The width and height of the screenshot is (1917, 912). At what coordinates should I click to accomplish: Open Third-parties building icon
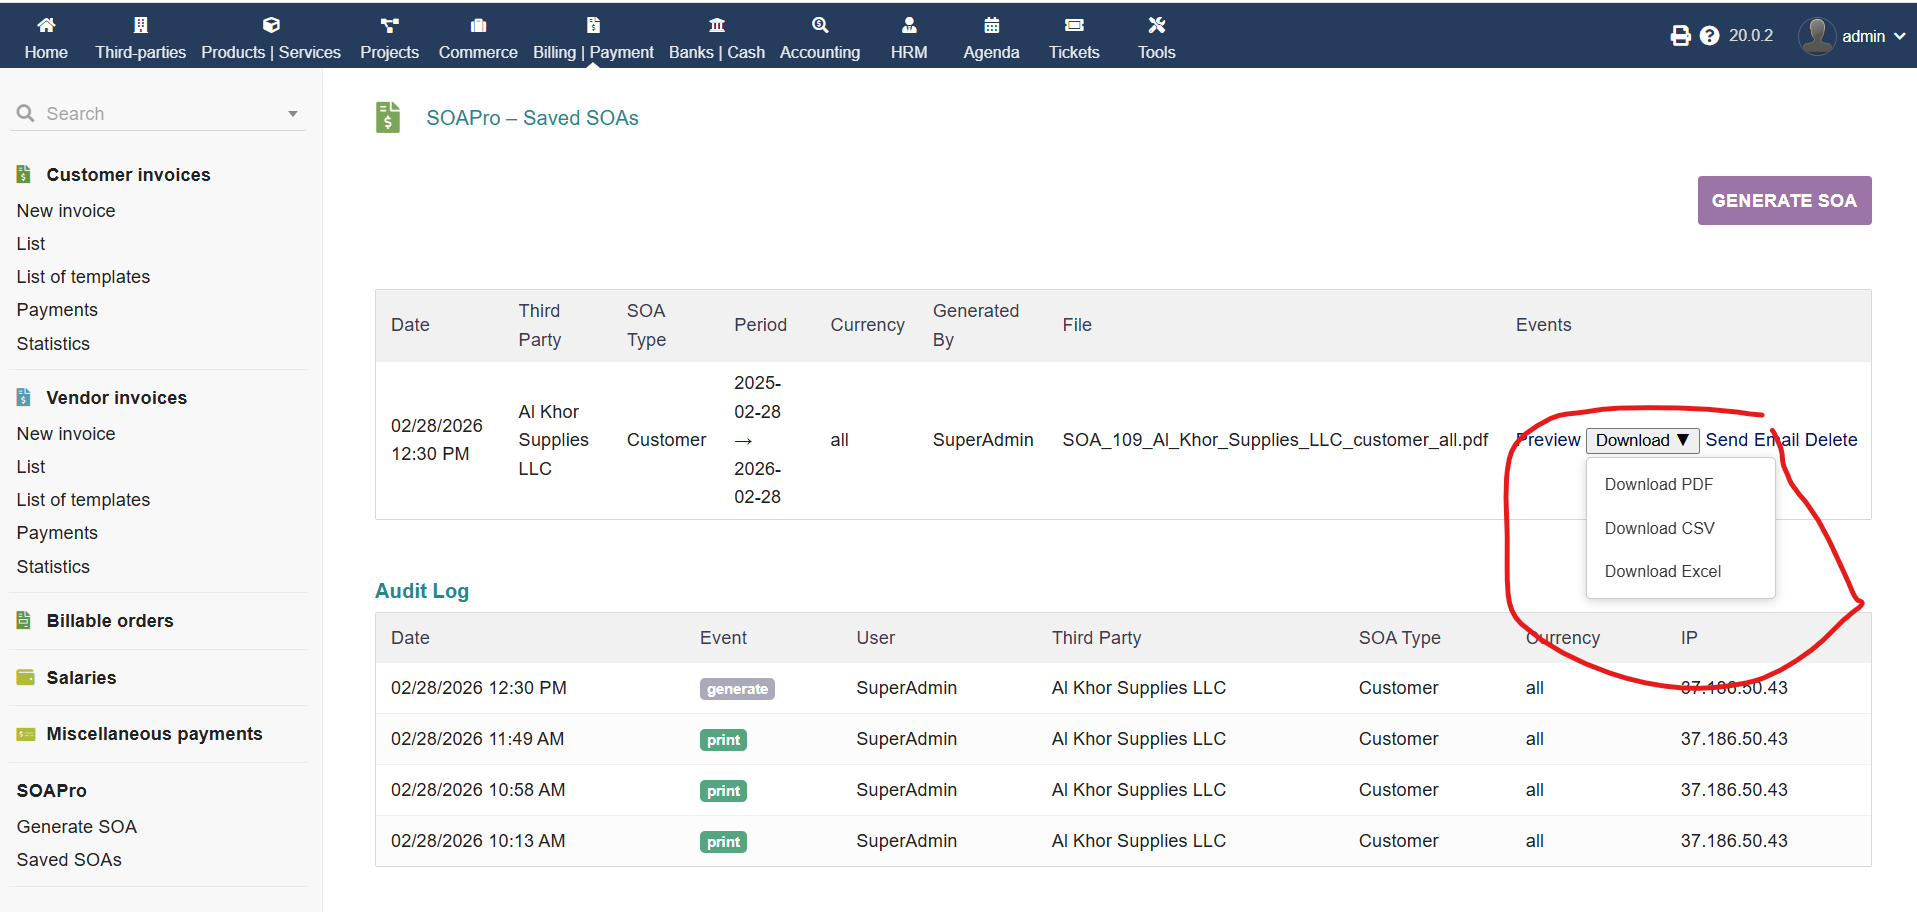(x=140, y=25)
